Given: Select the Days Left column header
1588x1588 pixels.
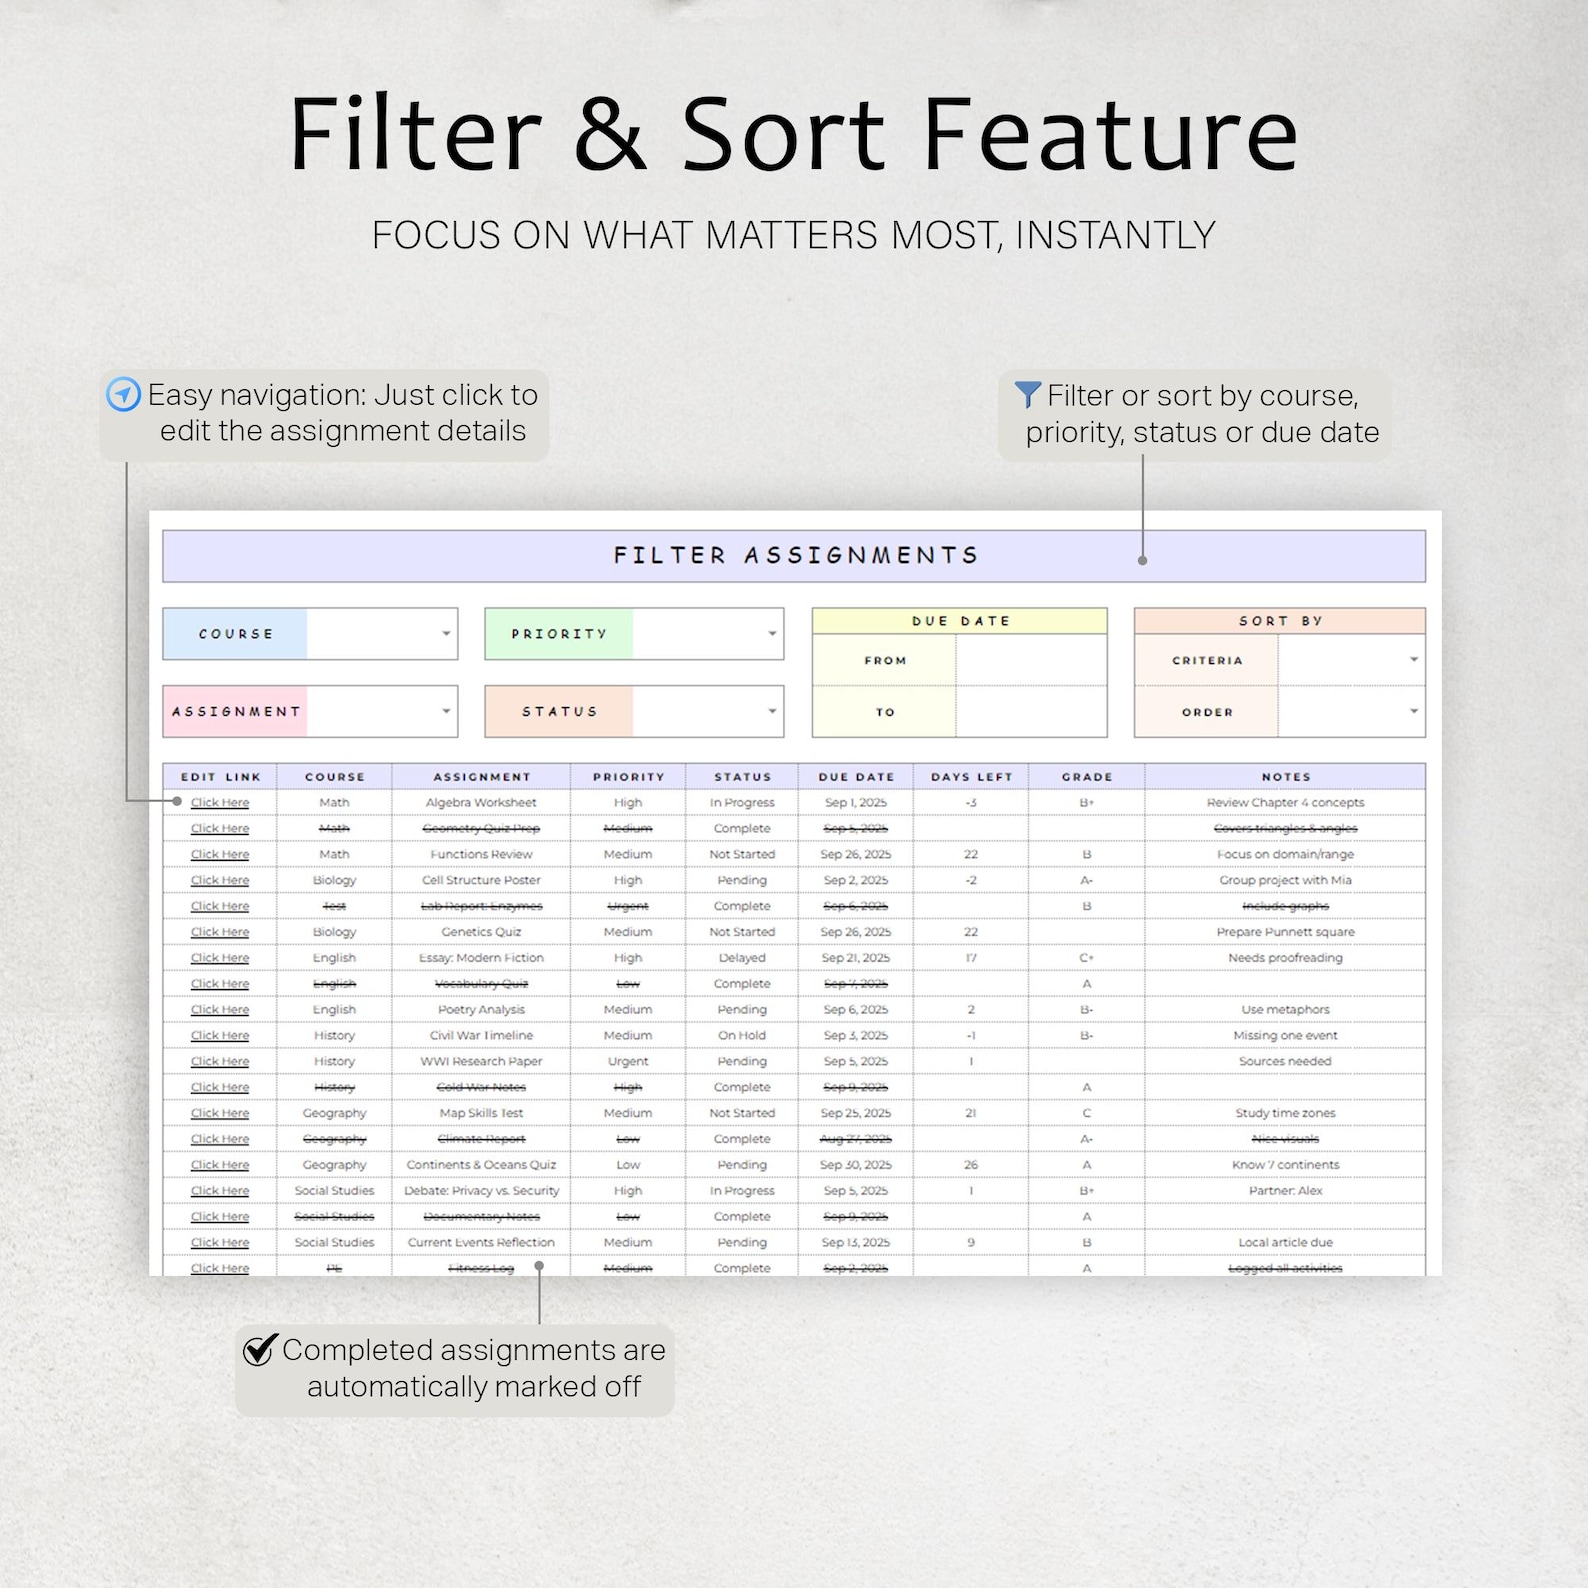Looking at the screenshot, I should pos(971,777).
